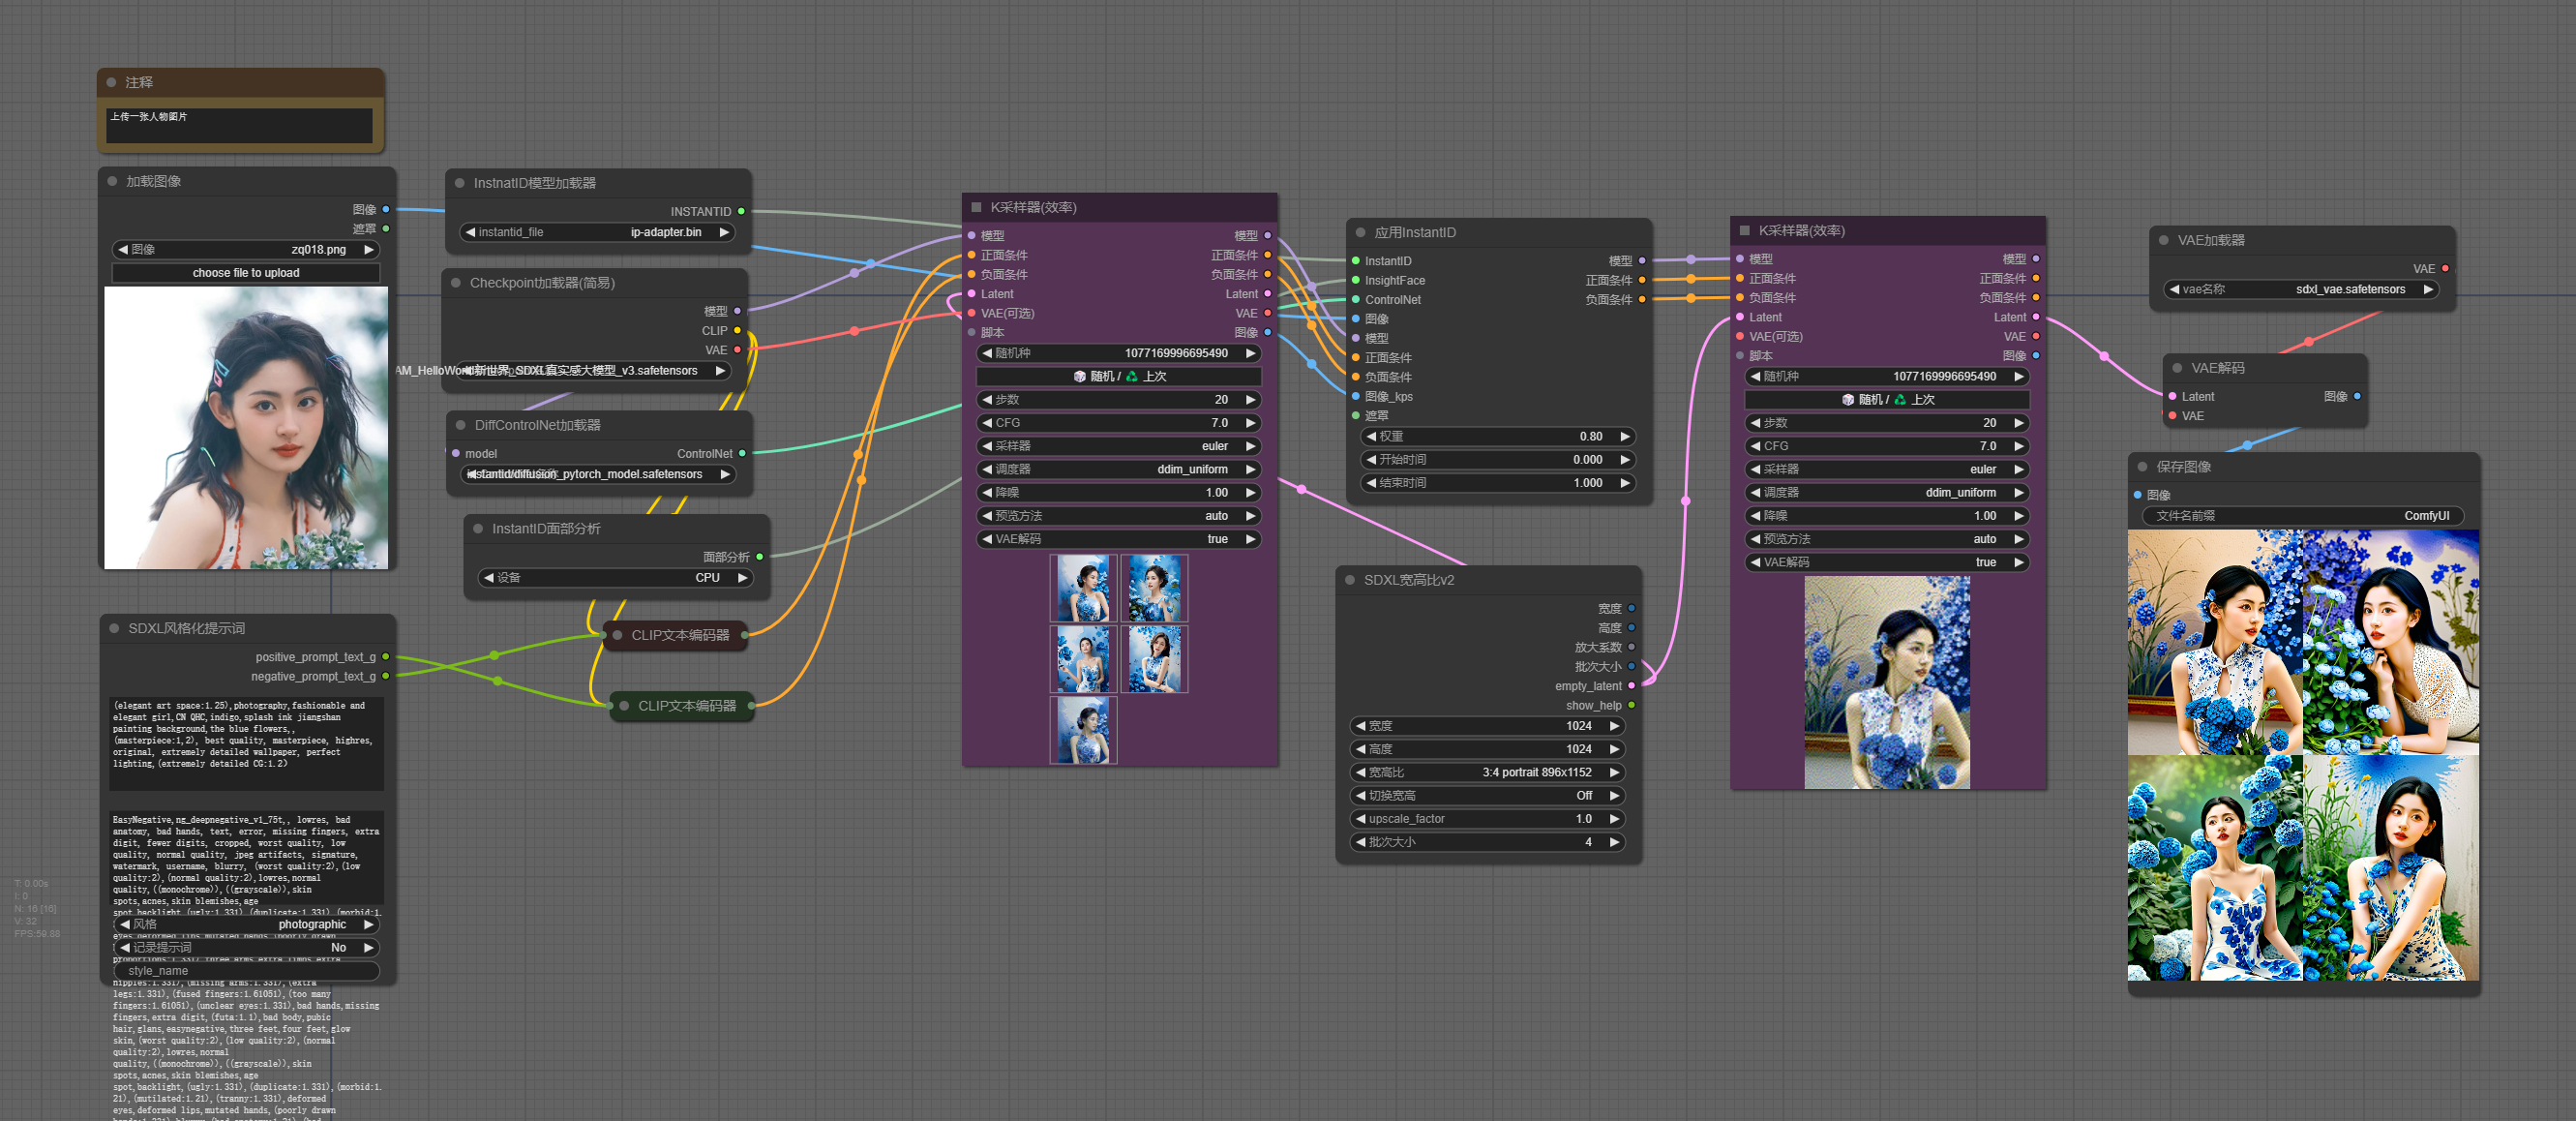Click the ControlNet input port on 应用InstantID
The height and width of the screenshot is (1121, 2576).
[1356, 299]
